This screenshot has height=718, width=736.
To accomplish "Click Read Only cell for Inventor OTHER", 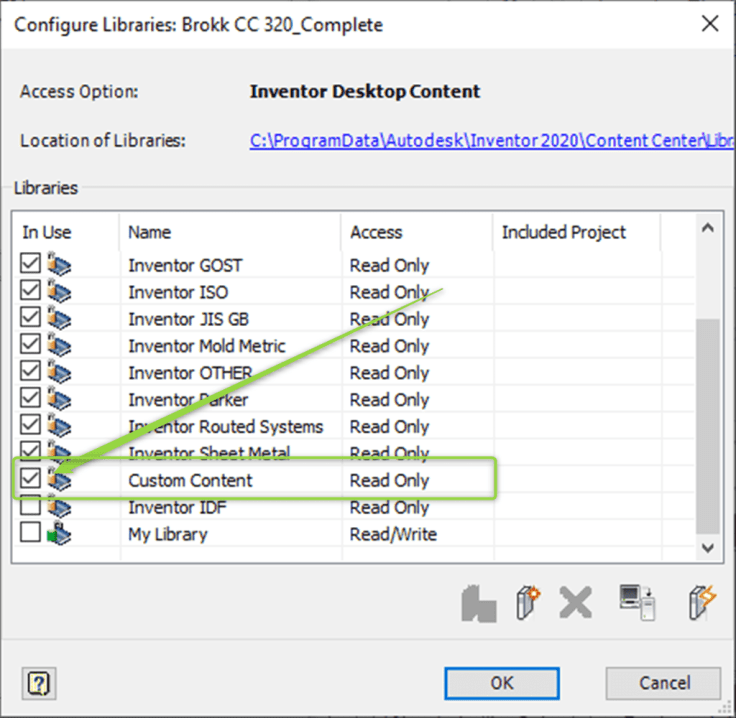I will pyautogui.click(x=390, y=373).
